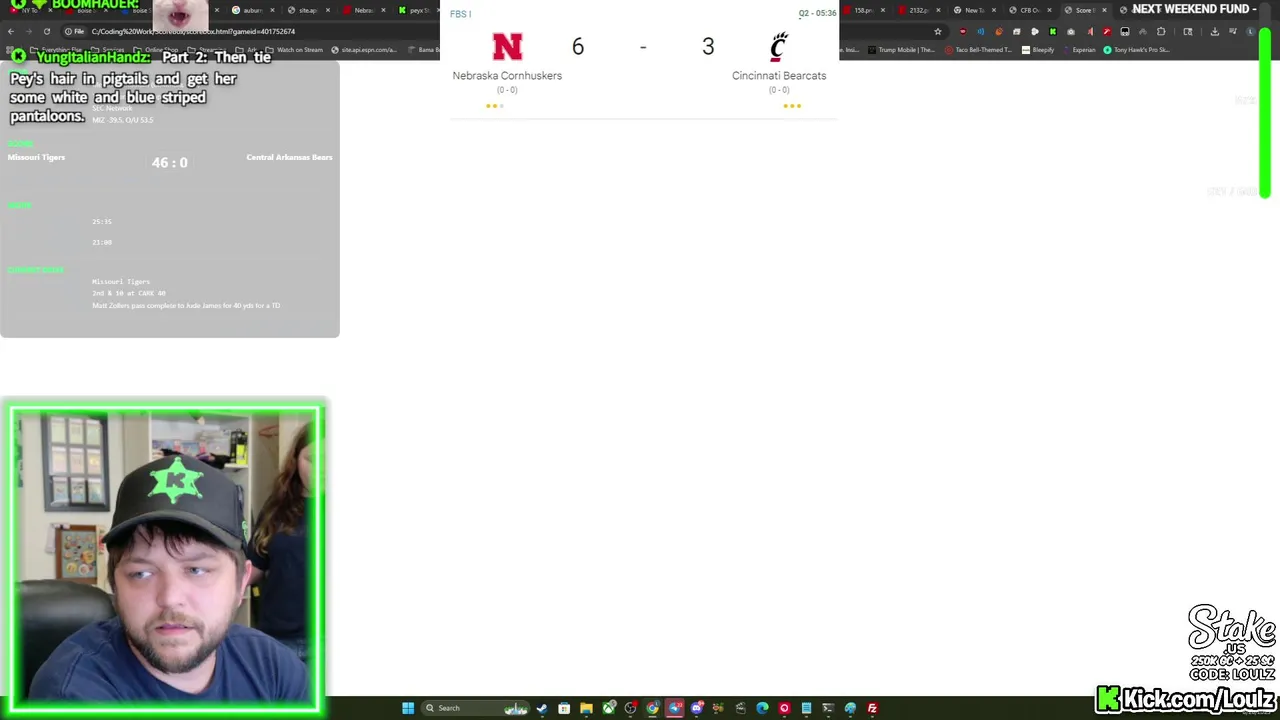The width and height of the screenshot is (1280, 720).
Task: Open Google Chrome from the taskbar
Action: point(652,708)
